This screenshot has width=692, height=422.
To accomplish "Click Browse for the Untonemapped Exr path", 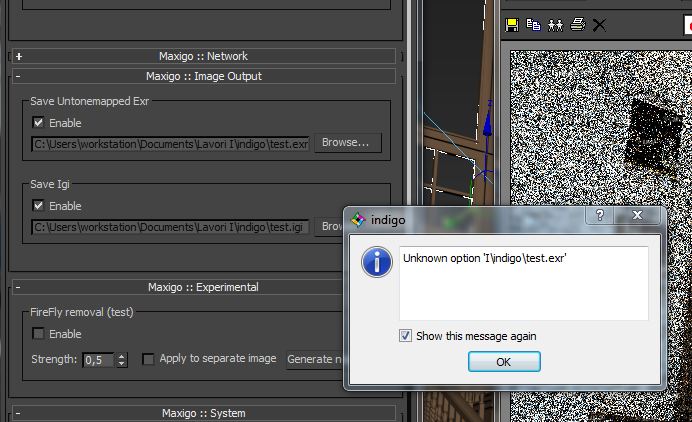I will point(346,143).
